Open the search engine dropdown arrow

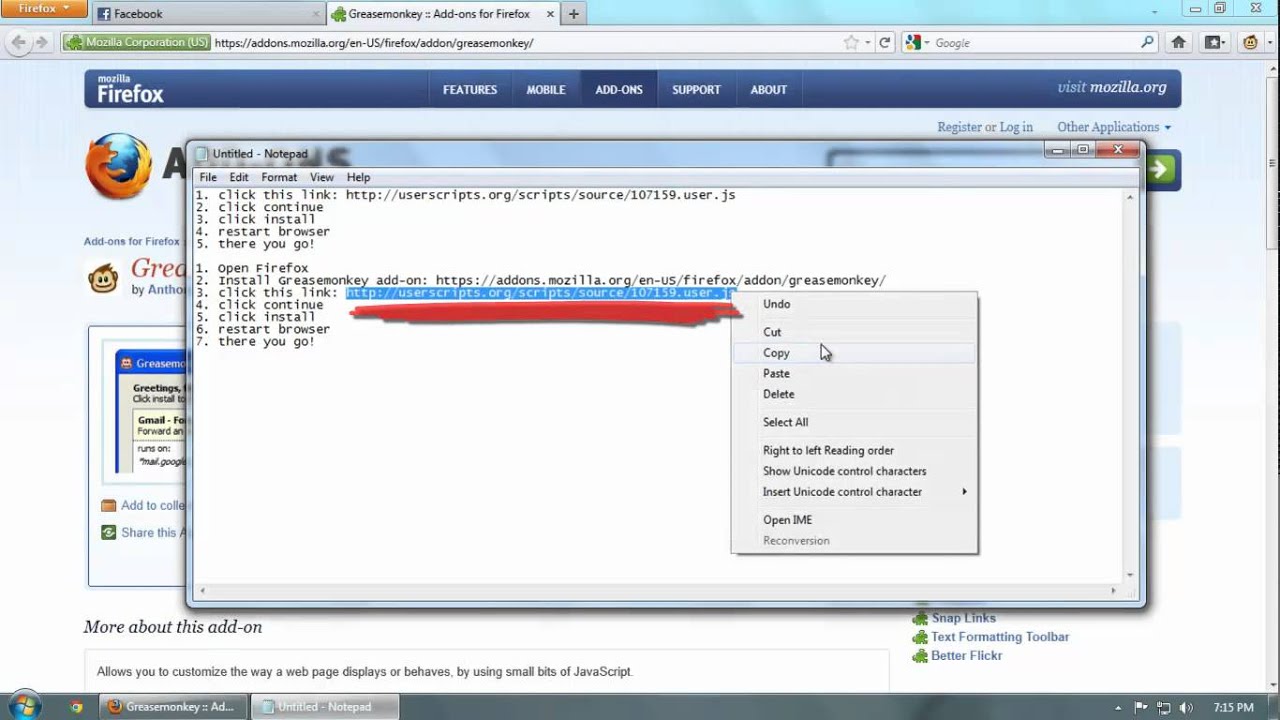(927, 43)
